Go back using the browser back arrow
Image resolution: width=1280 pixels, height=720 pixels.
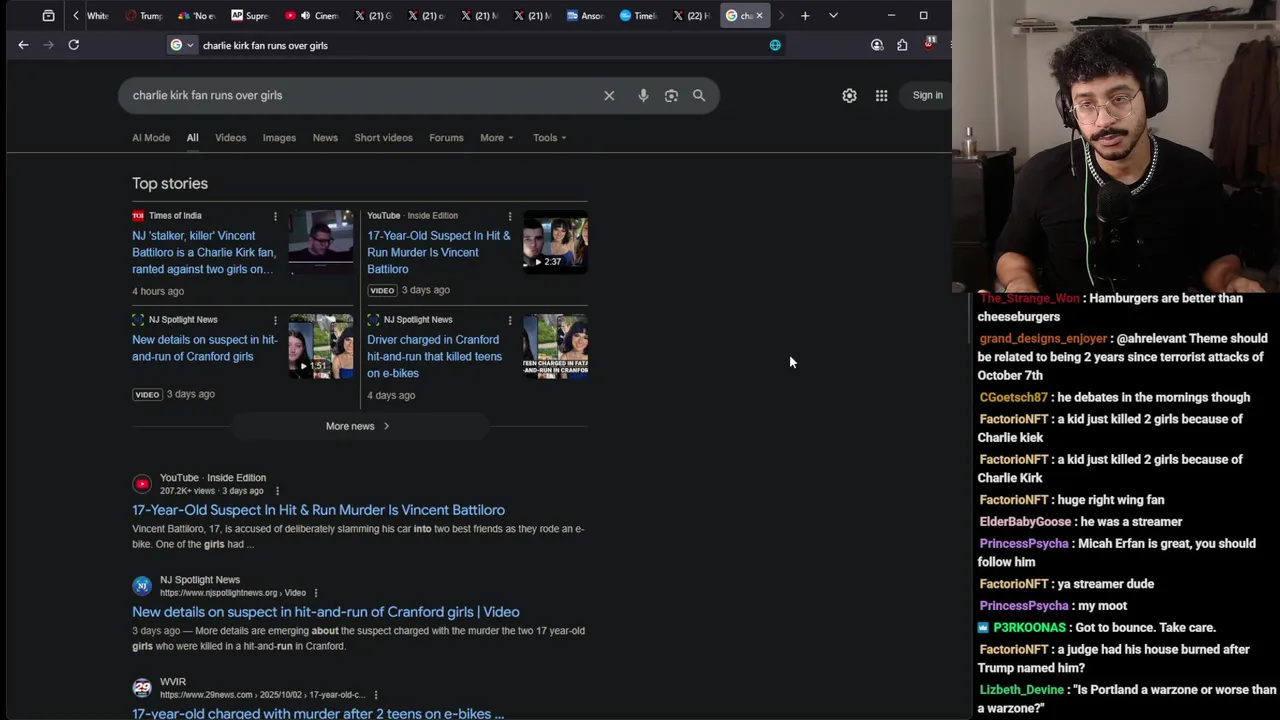pyautogui.click(x=23, y=45)
